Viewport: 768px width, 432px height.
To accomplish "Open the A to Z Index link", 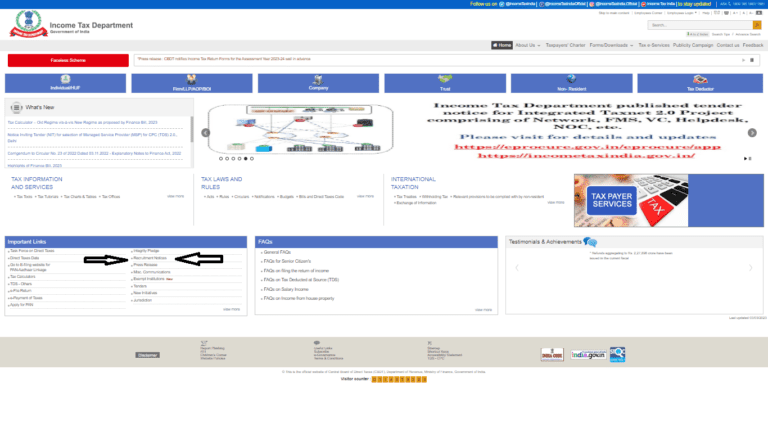I will coord(697,34).
